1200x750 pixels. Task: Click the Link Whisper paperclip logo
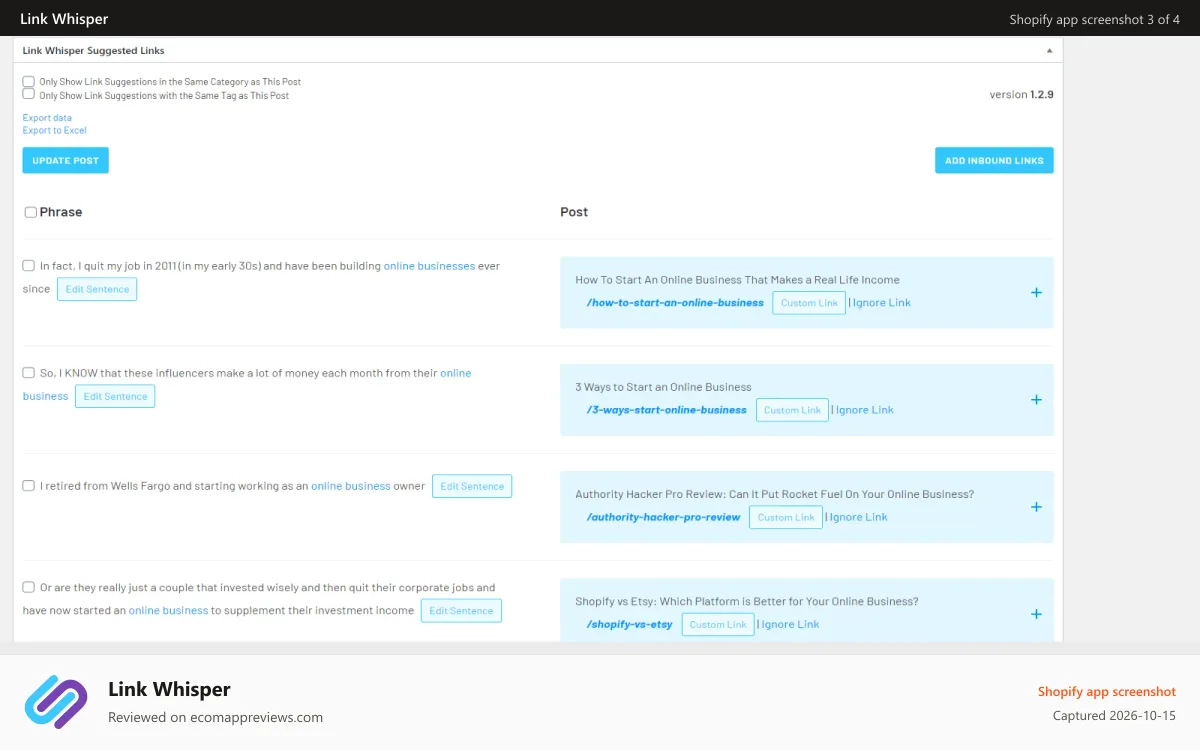(56, 702)
